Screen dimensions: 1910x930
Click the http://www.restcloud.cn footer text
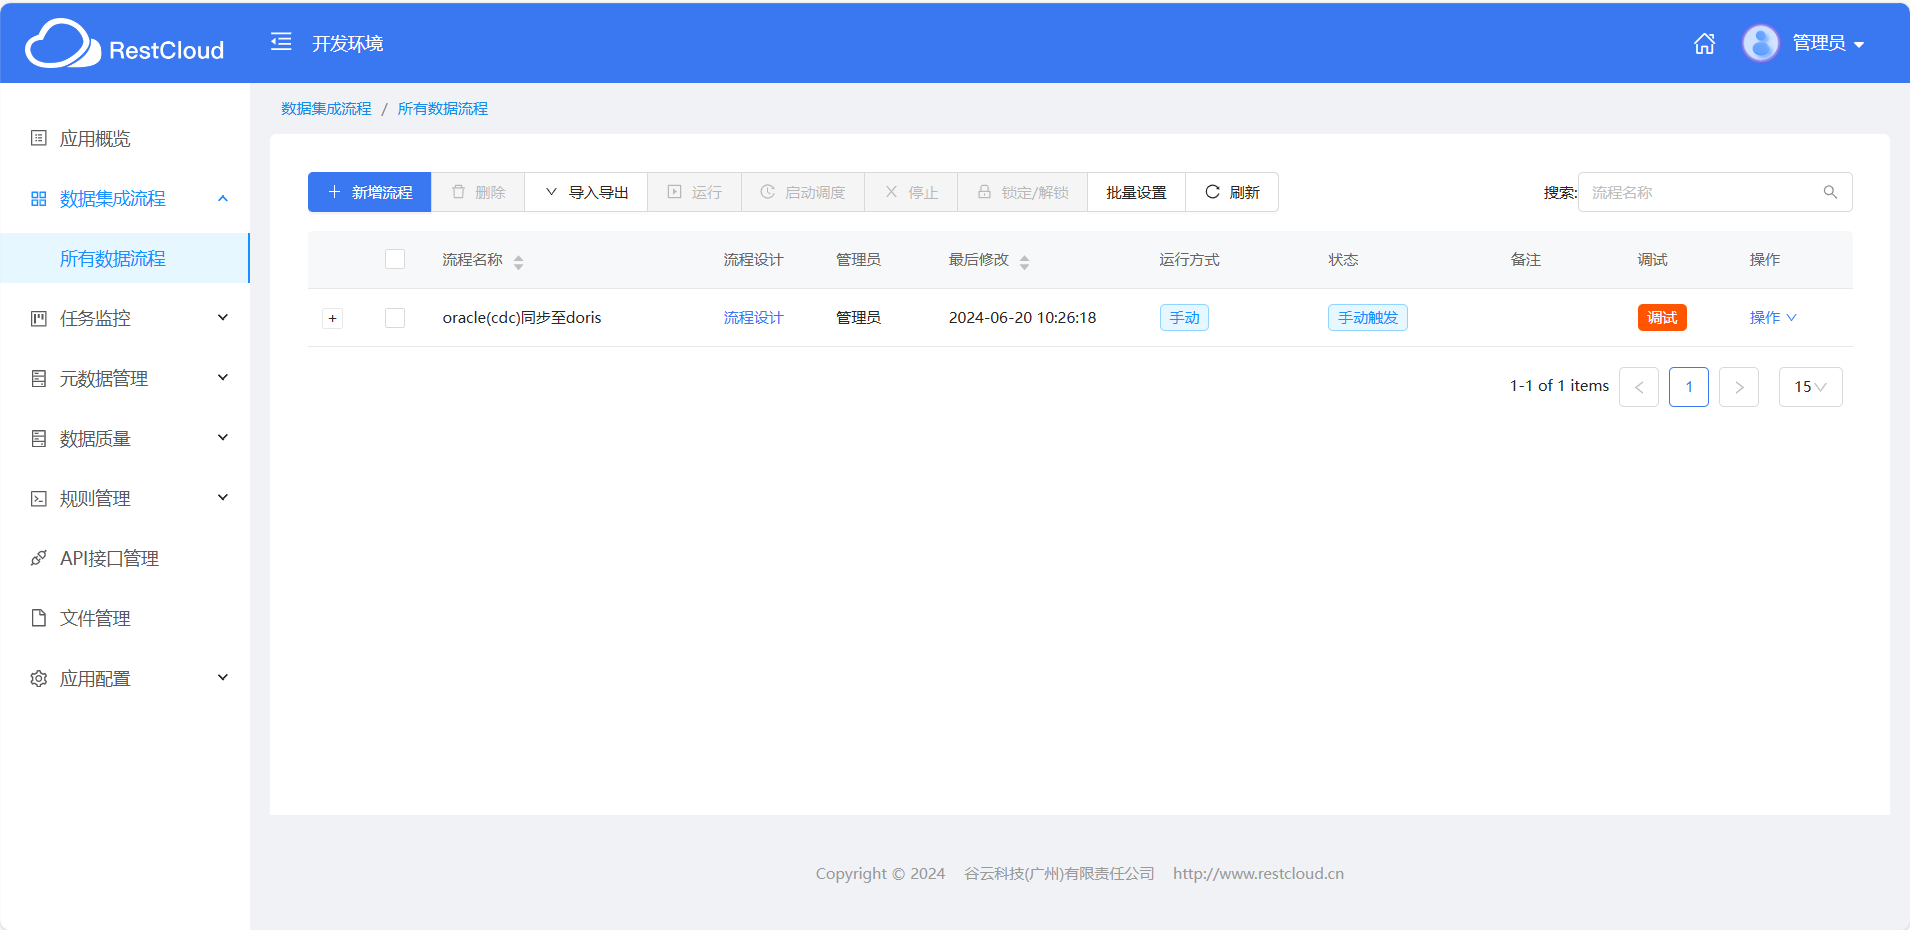pos(1258,873)
